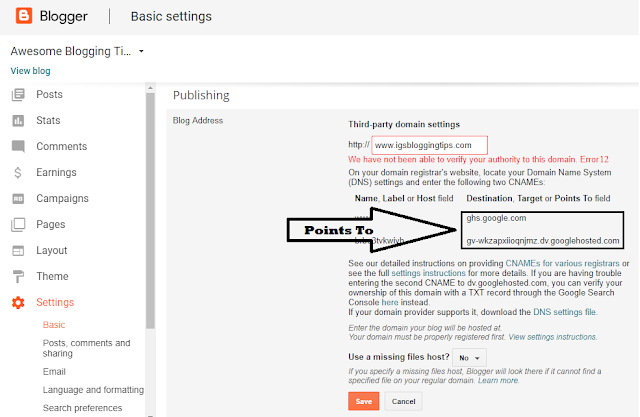Select the gv-wkzapxiioqnjmz.dv.googlehosted.com text
640x417 pixels.
543,241
